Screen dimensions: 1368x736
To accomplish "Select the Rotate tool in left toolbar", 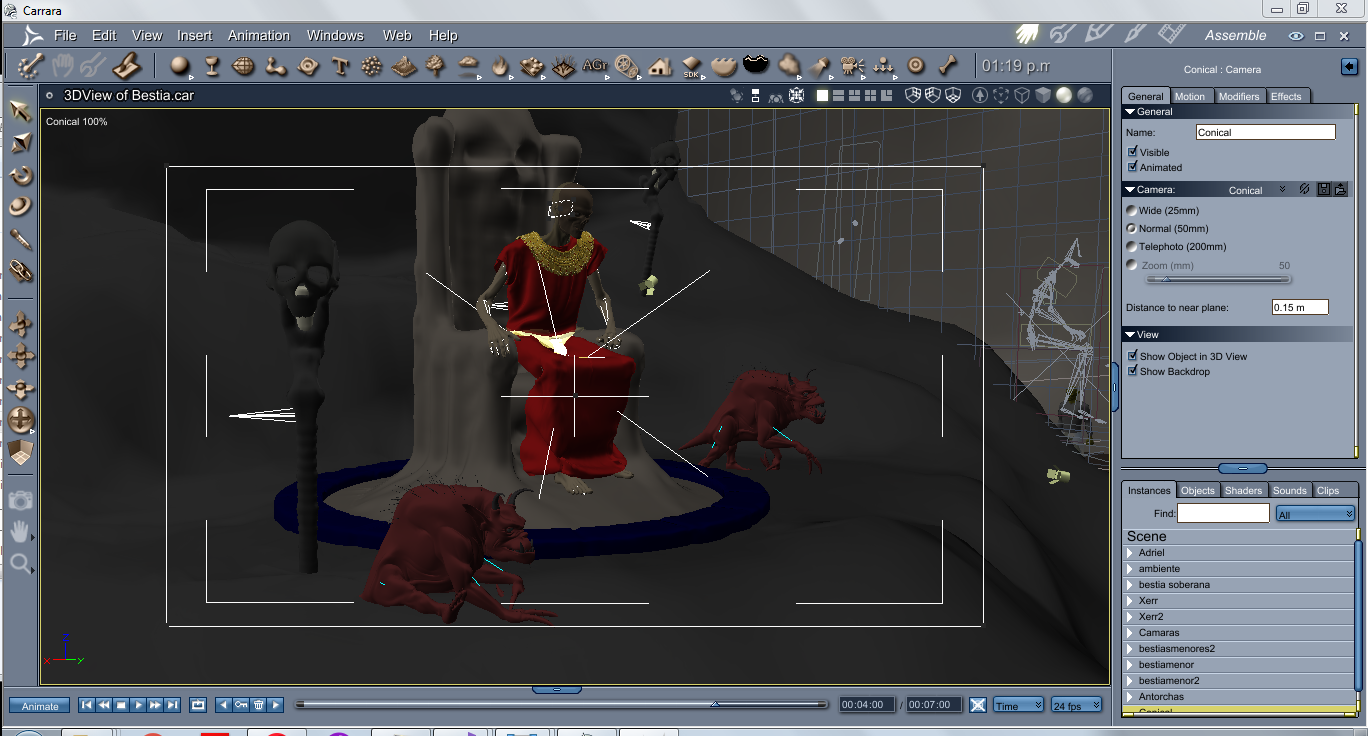I will (21, 176).
